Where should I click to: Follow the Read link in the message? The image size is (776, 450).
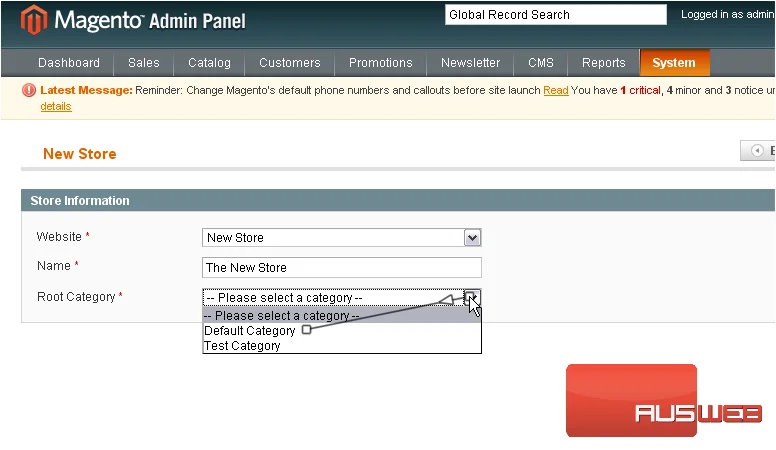coord(556,91)
